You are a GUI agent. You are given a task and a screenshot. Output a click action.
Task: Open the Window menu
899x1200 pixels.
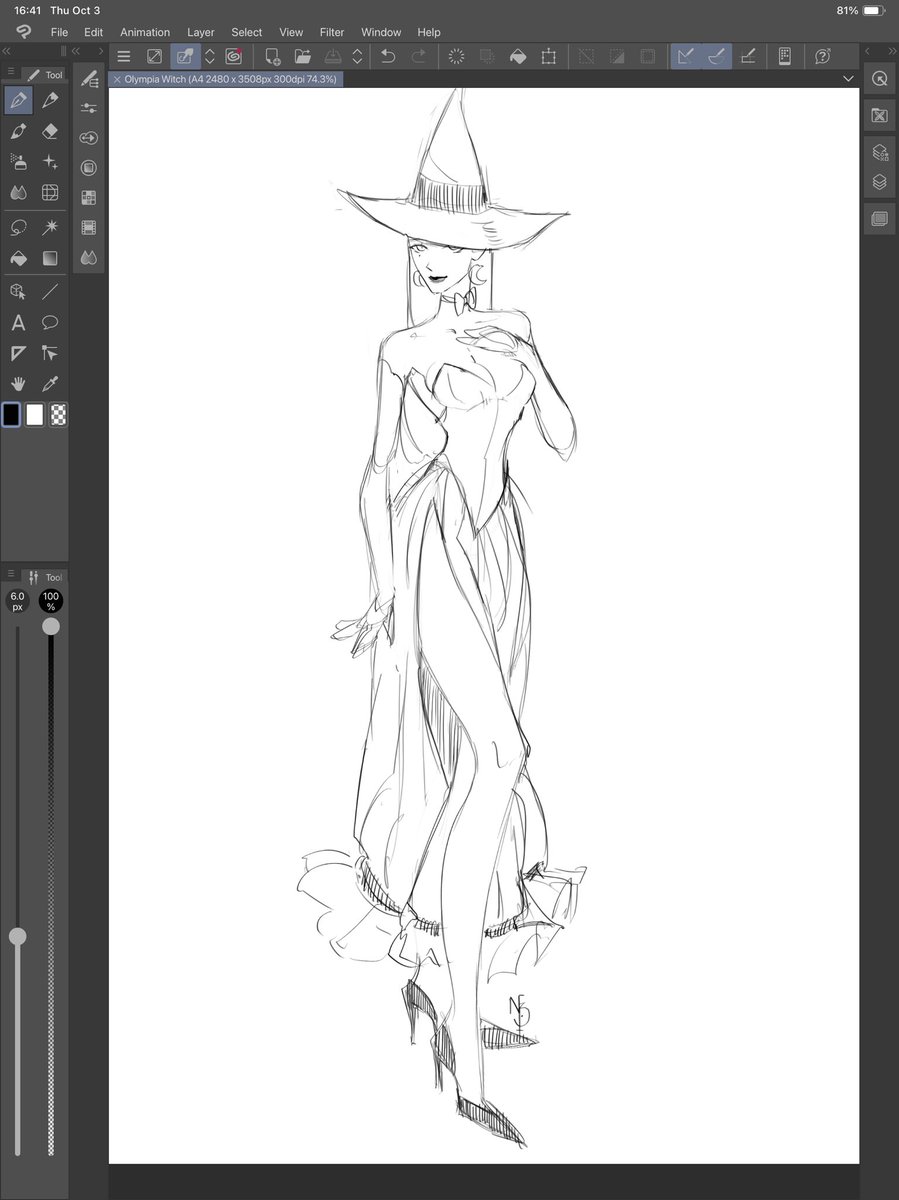(x=381, y=32)
